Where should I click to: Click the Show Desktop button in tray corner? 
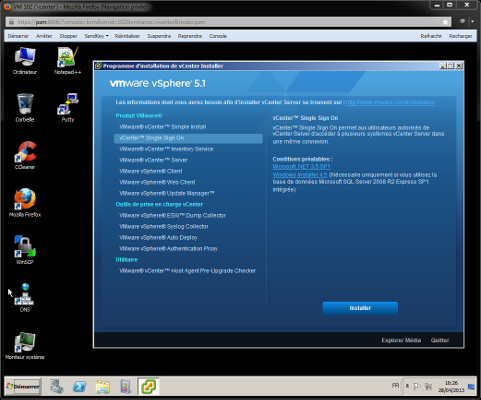pos(471,387)
